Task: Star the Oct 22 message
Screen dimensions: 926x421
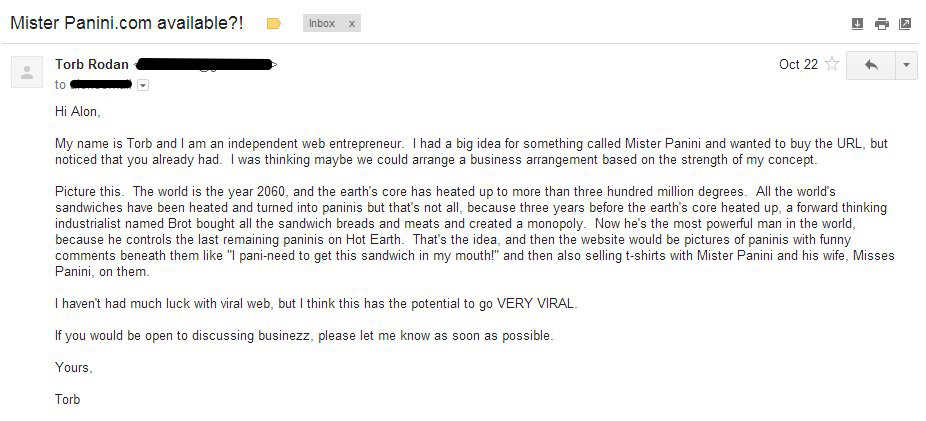Action: (x=832, y=64)
